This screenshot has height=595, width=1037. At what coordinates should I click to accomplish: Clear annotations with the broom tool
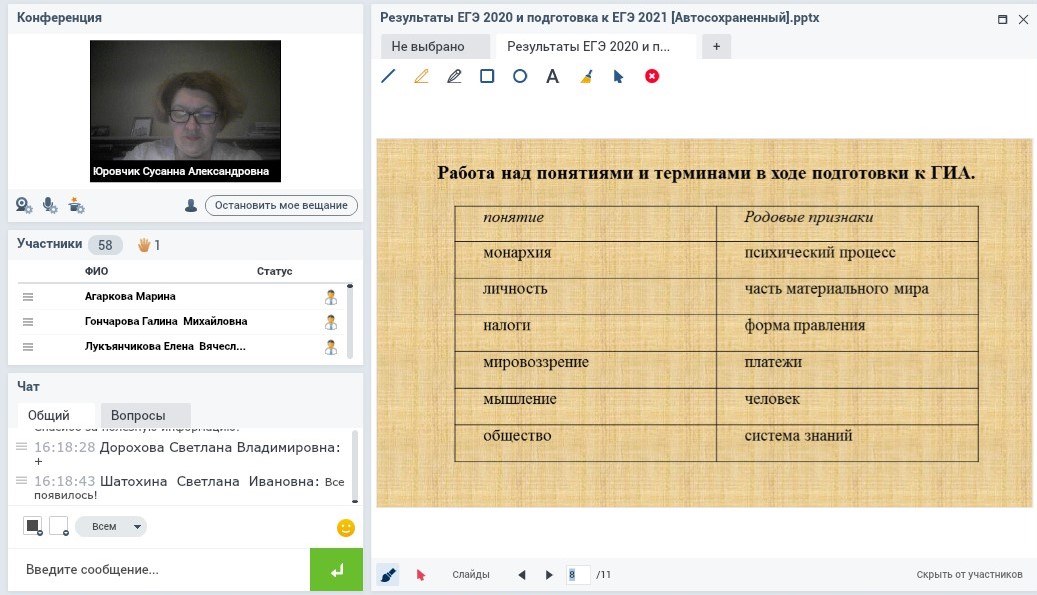(586, 77)
